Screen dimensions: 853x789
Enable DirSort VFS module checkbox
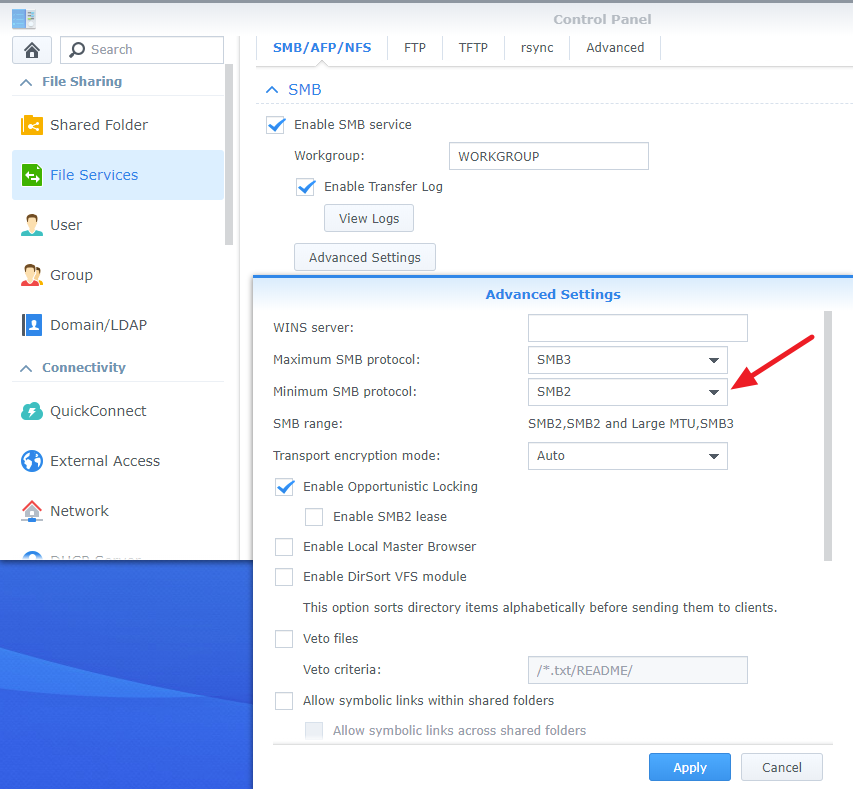click(284, 577)
